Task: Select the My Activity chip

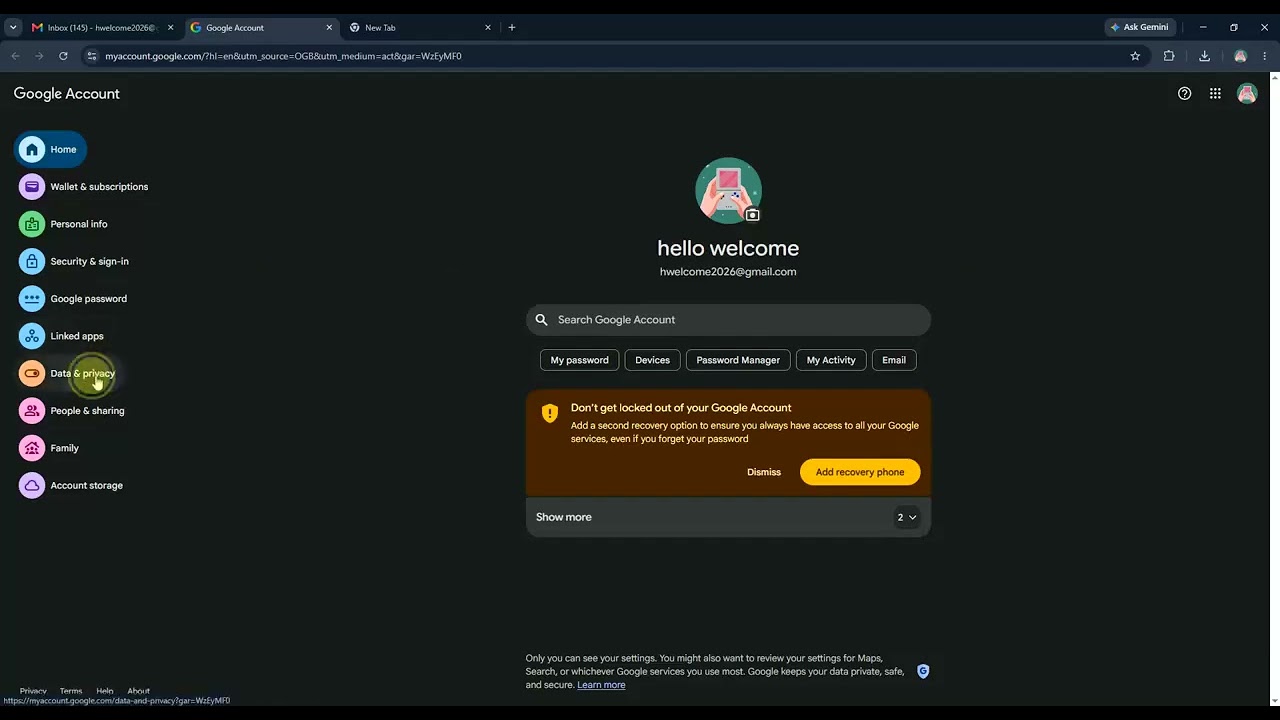Action: click(x=831, y=360)
